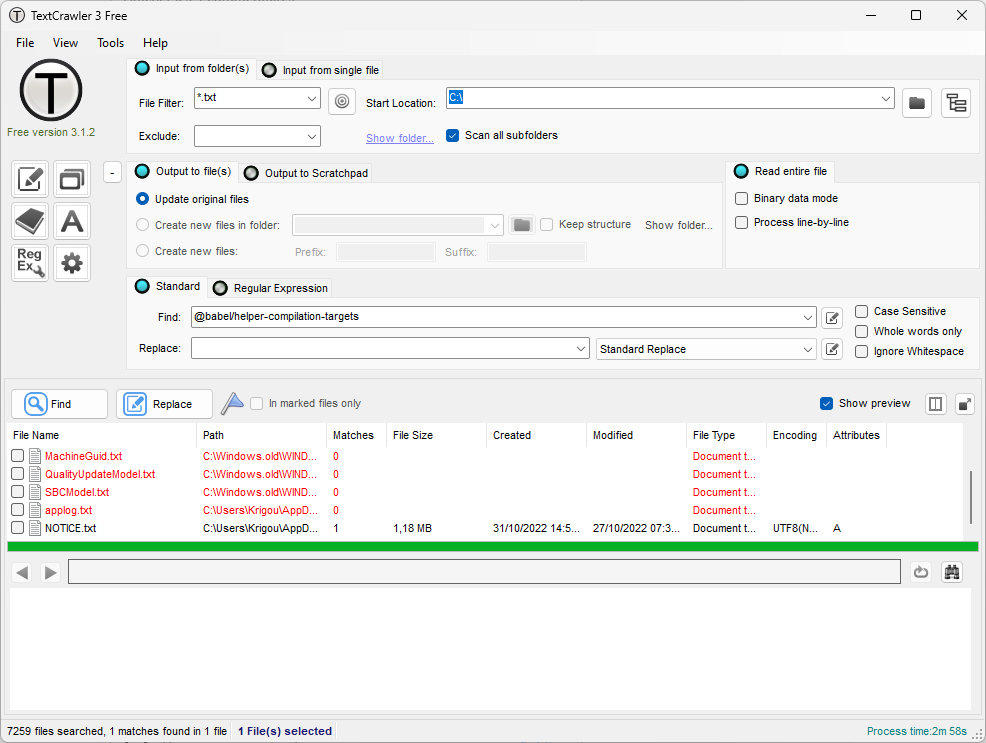Click binoculars search-in-preview icon
Image resolution: width=986 pixels, height=743 pixels.
[952, 572]
